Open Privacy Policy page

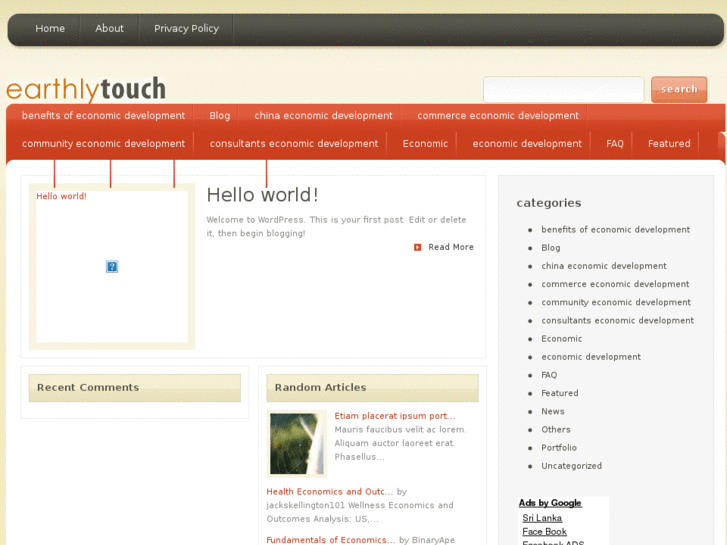tap(186, 28)
